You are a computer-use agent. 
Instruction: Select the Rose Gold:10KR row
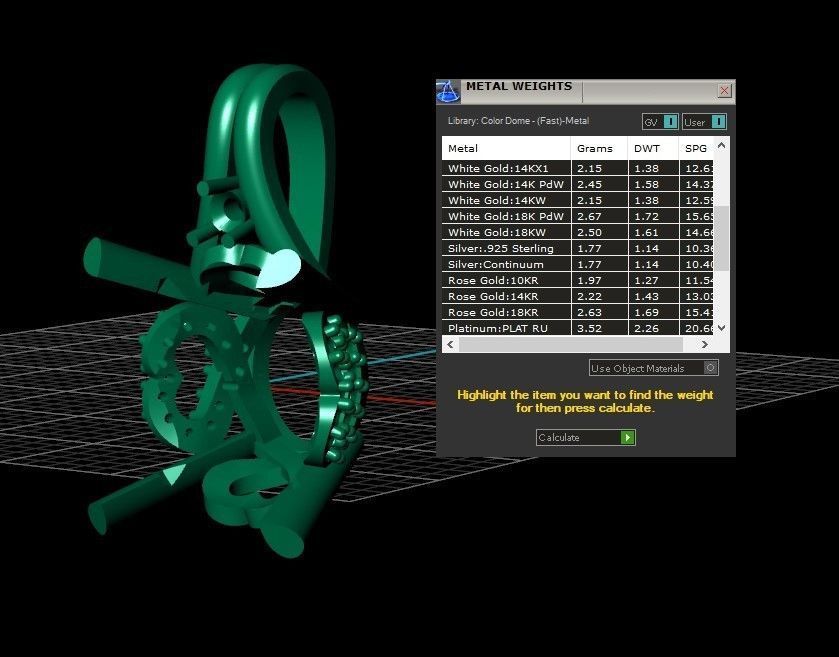578,280
